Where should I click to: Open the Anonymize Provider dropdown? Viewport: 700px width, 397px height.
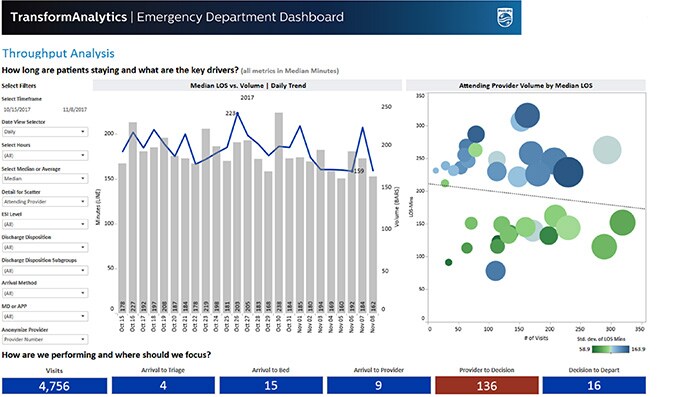[45, 339]
